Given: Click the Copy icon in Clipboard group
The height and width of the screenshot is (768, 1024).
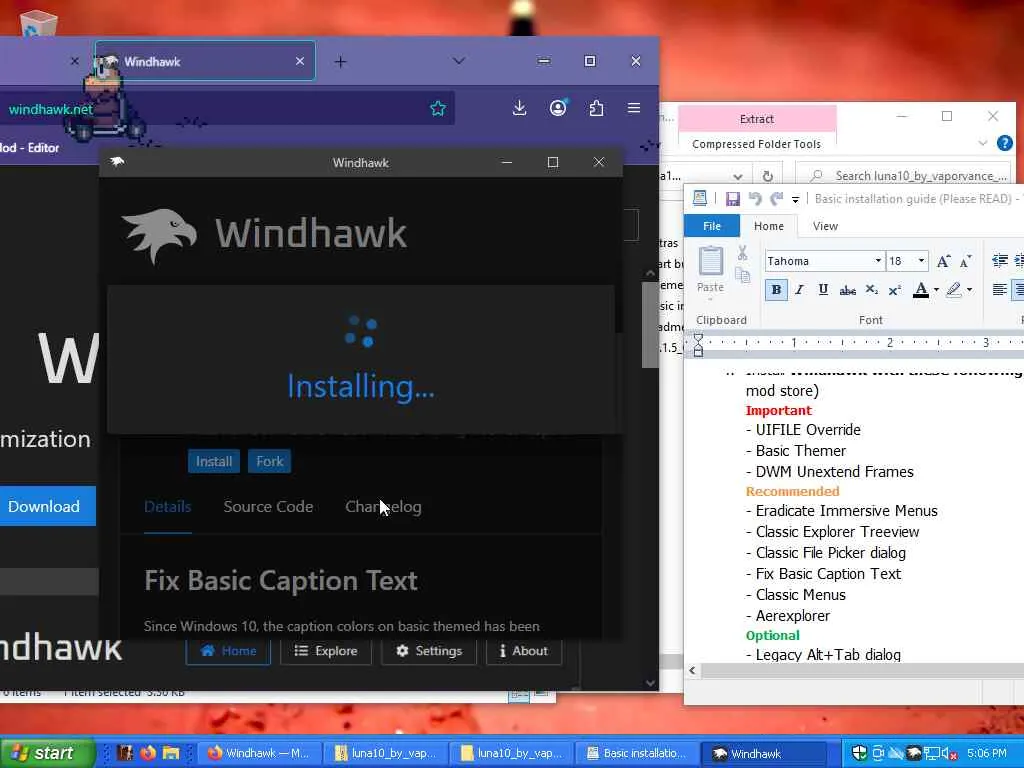Looking at the screenshot, I should coord(743,275).
